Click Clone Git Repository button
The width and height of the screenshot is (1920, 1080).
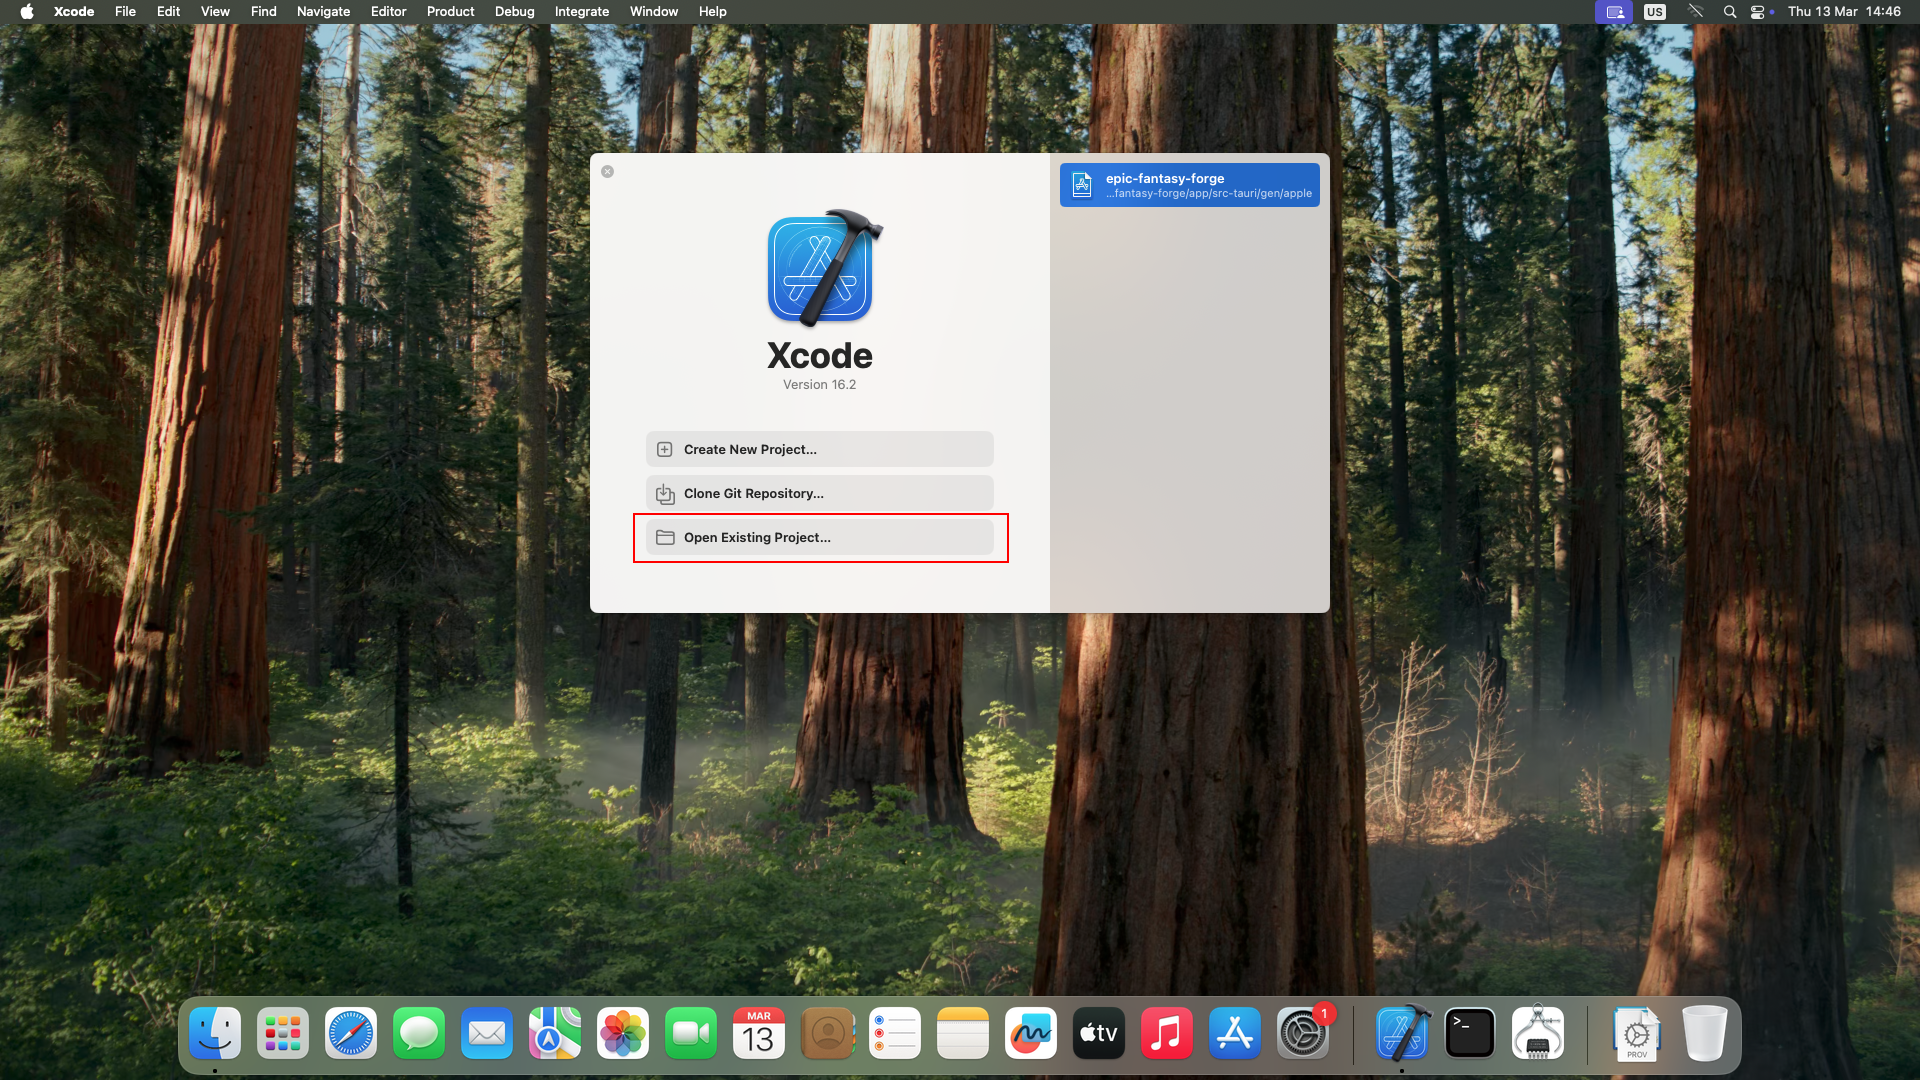coord(819,493)
